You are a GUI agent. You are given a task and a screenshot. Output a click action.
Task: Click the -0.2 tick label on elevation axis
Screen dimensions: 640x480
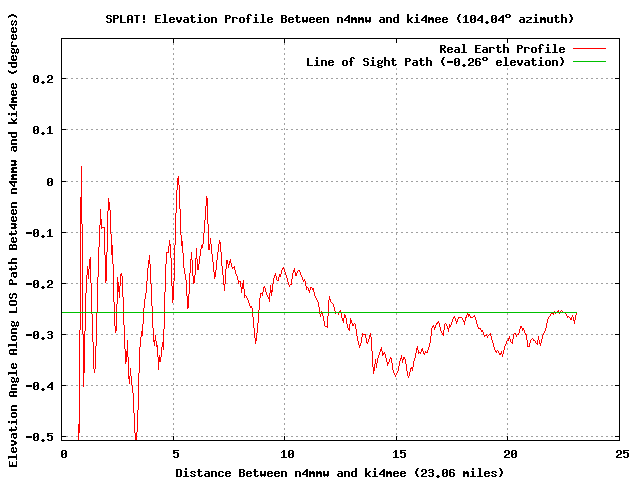pyautogui.click(x=39, y=284)
